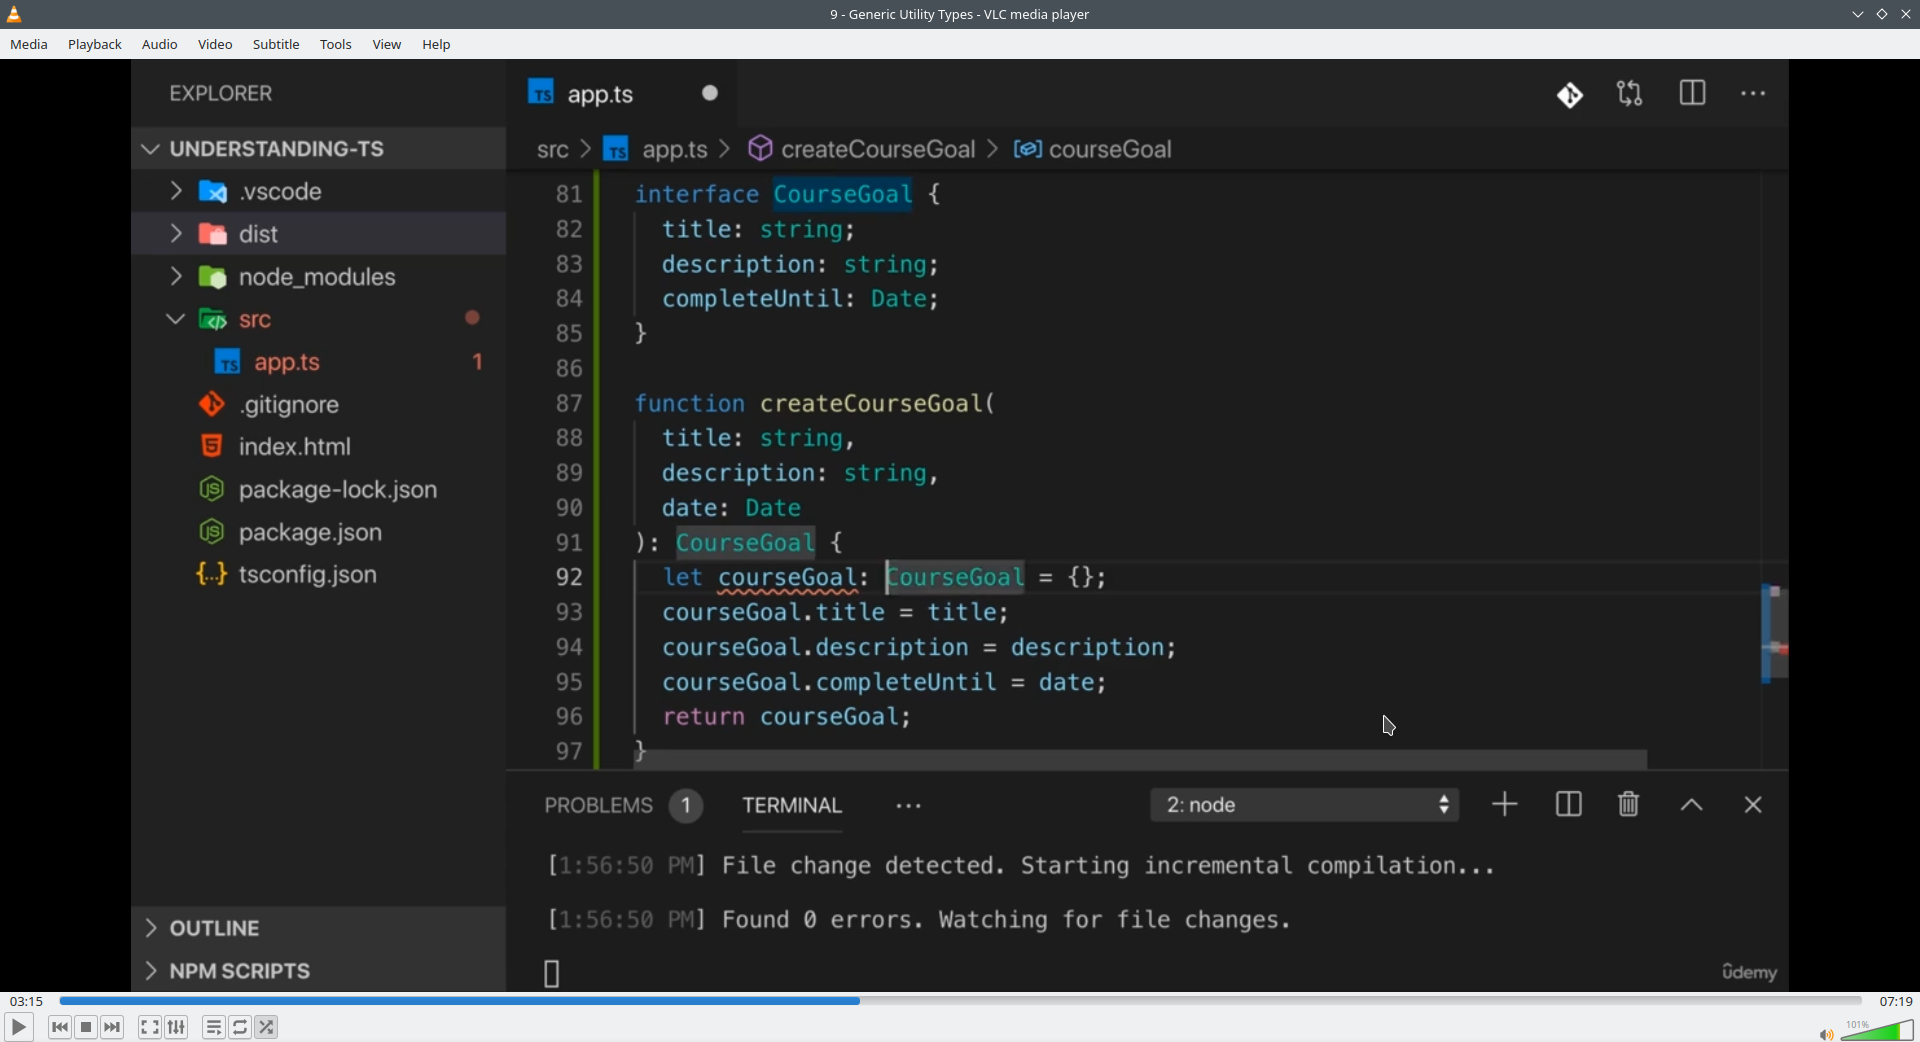Image resolution: width=1920 pixels, height=1042 pixels.
Task: Click the EXPLORER sidebar title
Action: 221,94
